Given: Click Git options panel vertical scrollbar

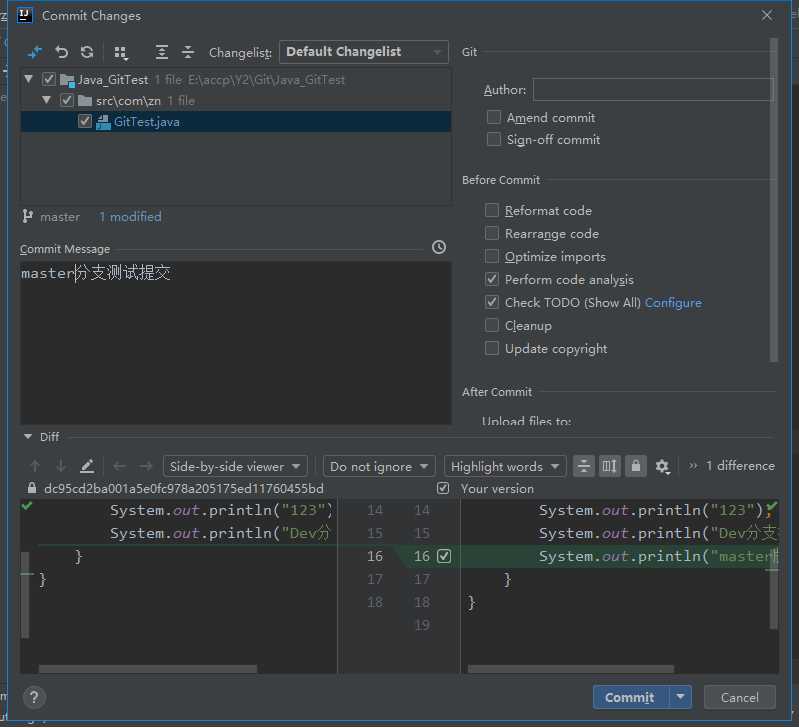Looking at the screenshot, I should (774, 200).
